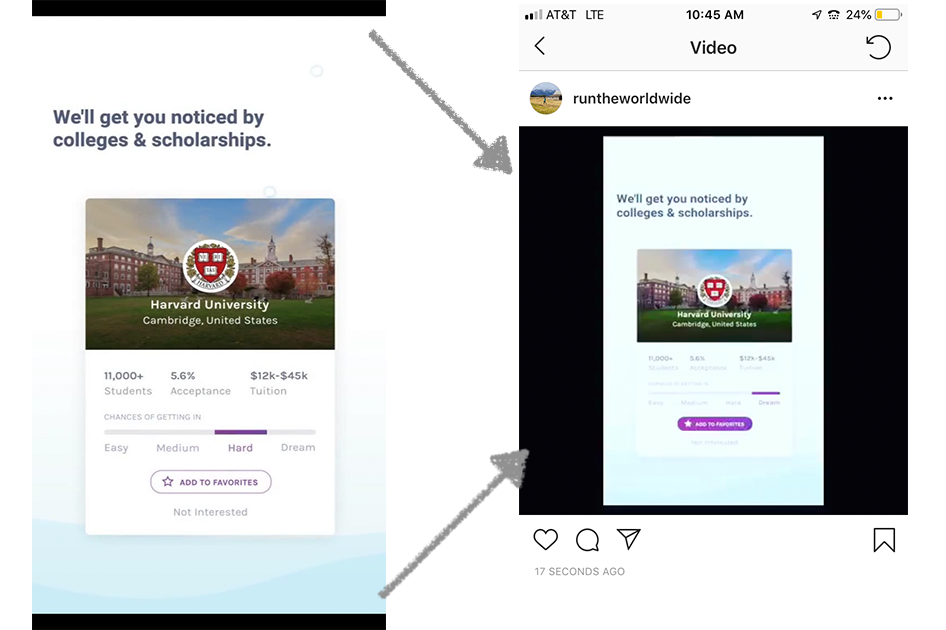Tap the battery icon in status bar

tap(889, 14)
